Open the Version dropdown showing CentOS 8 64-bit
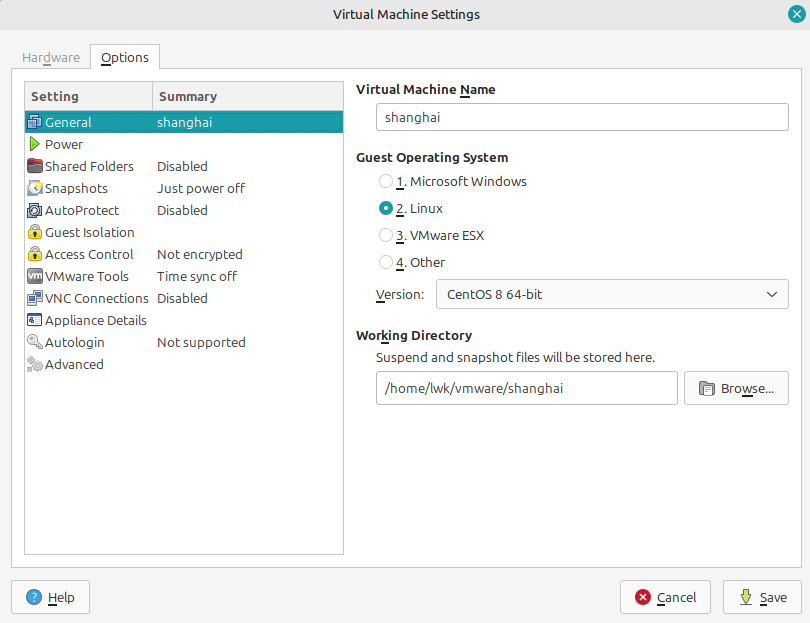 click(x=612, y=294)
